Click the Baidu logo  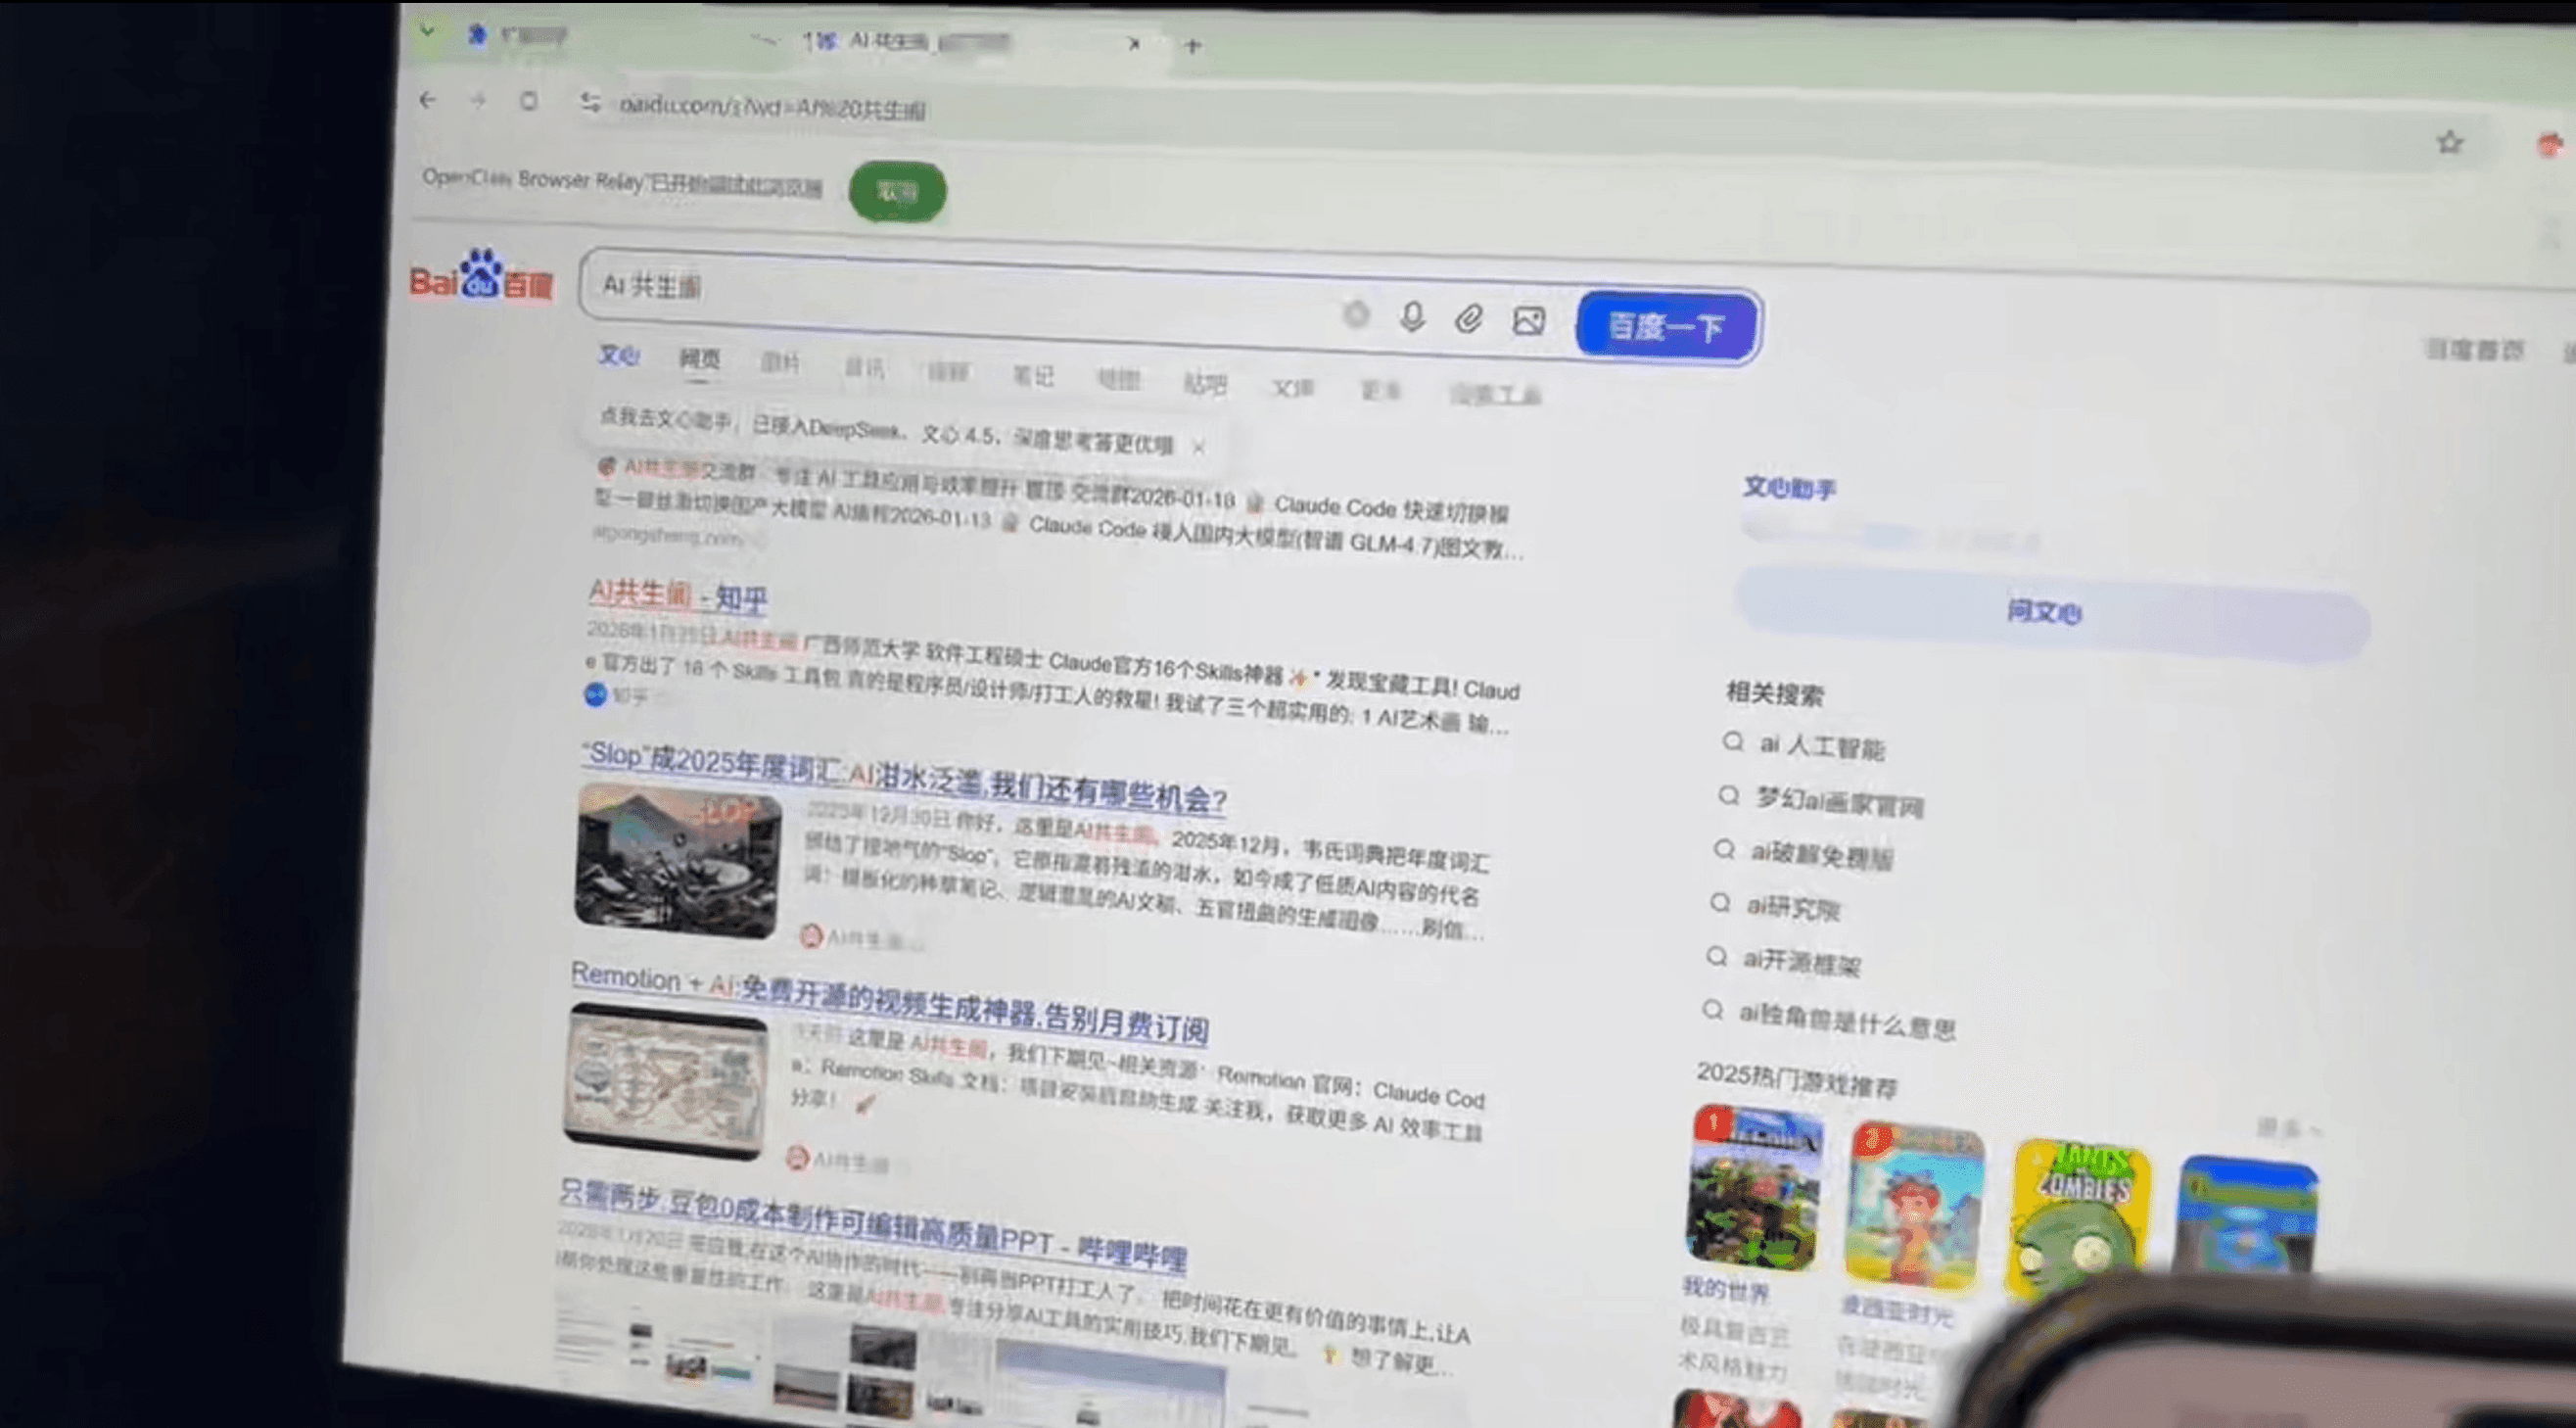pyautogui.click(x=480, y=278)
